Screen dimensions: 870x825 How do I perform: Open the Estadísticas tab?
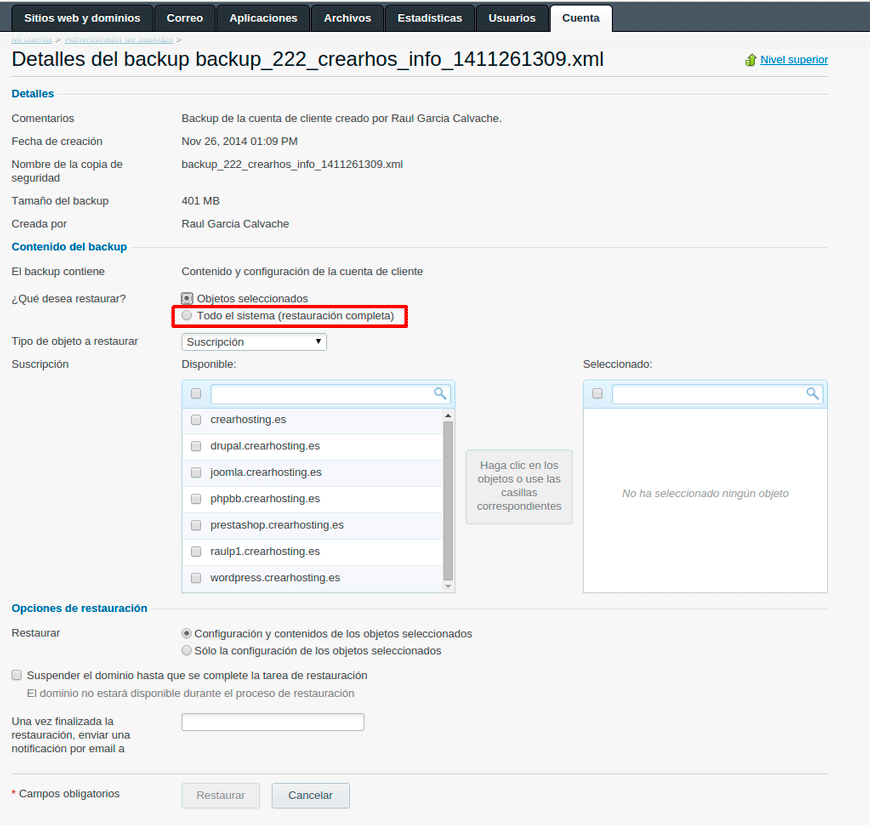[429, 18]
